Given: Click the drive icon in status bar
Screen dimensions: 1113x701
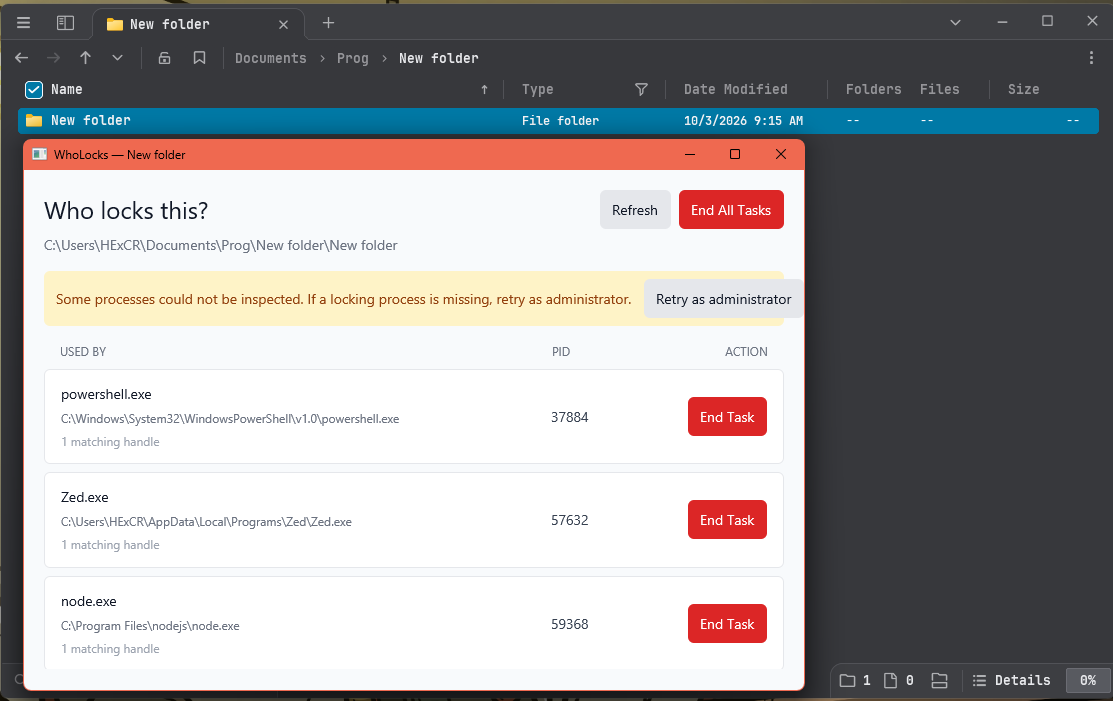Looking at the screenshot, I should (939, 680).
